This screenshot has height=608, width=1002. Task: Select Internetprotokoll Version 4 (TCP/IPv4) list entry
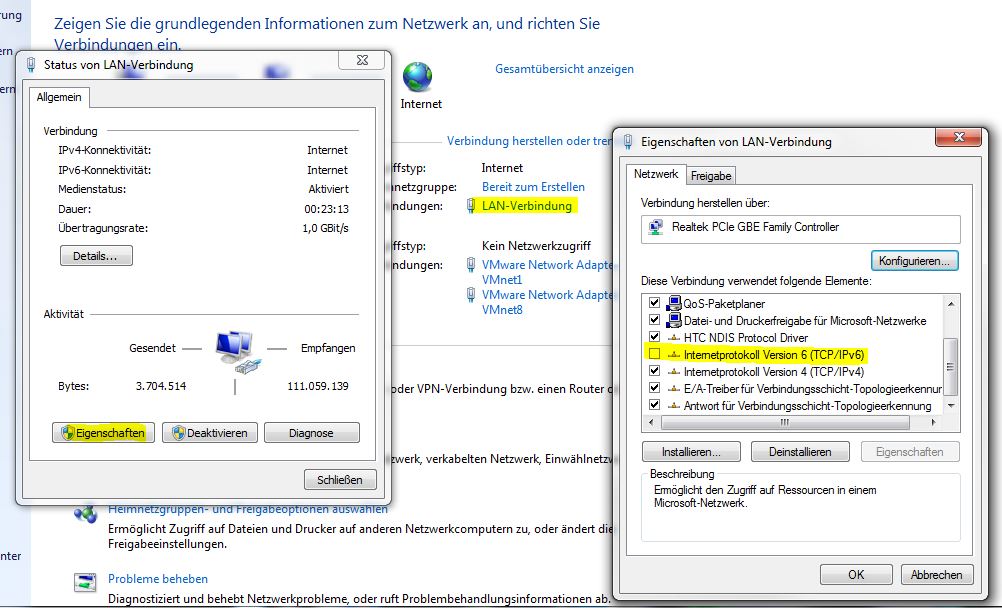(x=774, y=371)
